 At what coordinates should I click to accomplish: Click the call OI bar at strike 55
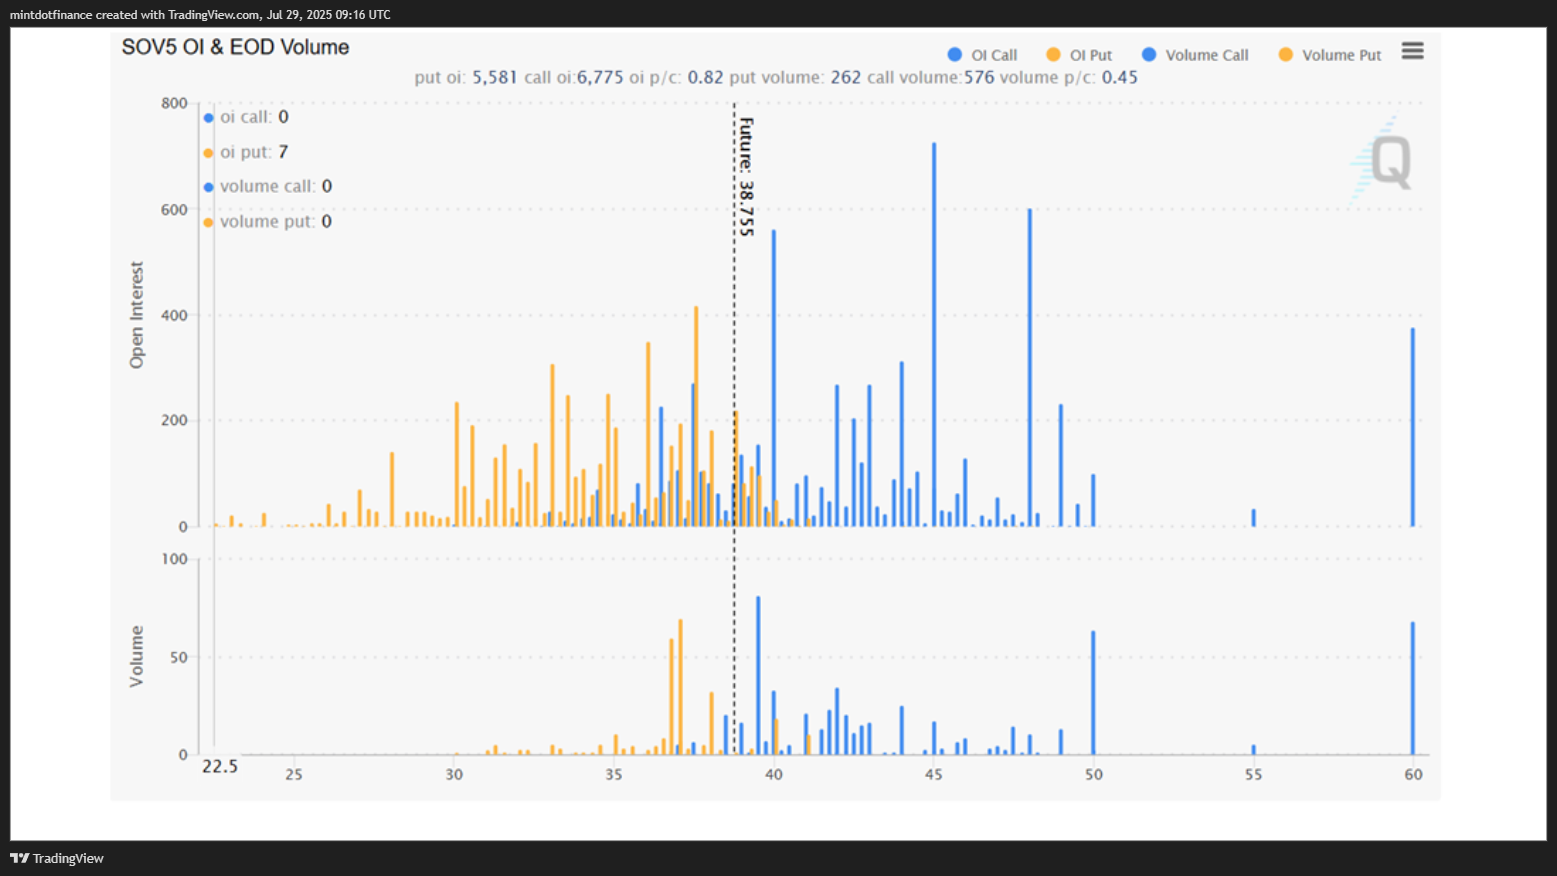click(1253, 518)
